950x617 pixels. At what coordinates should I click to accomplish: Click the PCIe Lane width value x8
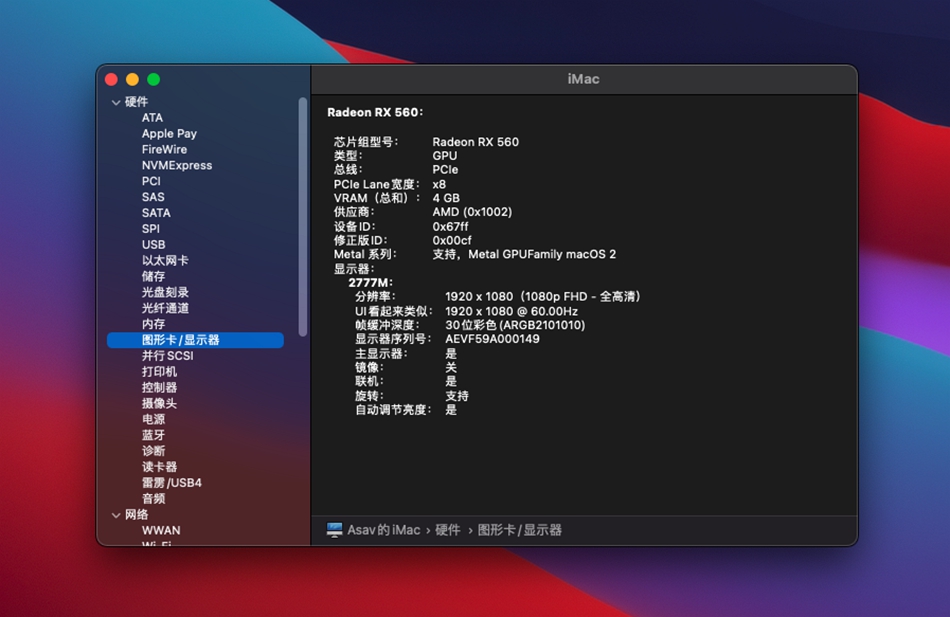pyautogui.click(x=439, y=184)
